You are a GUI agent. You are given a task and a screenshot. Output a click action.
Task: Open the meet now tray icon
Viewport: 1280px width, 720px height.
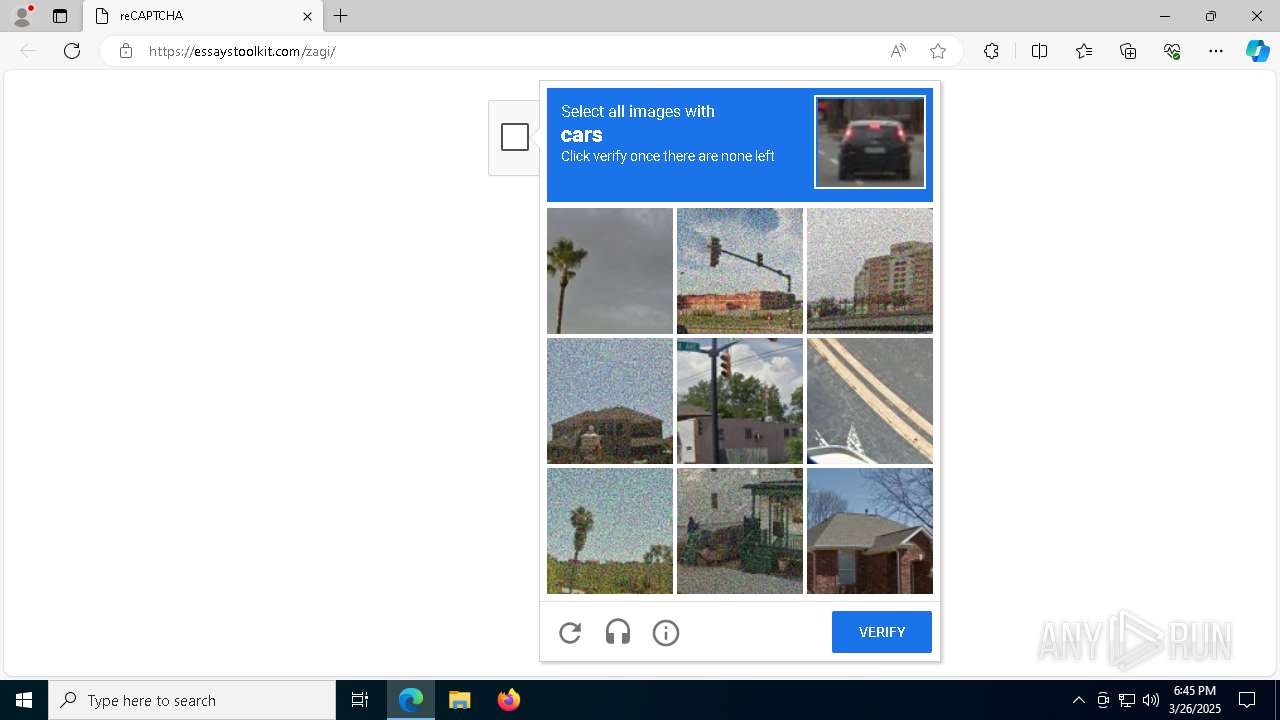(1103, 700)
